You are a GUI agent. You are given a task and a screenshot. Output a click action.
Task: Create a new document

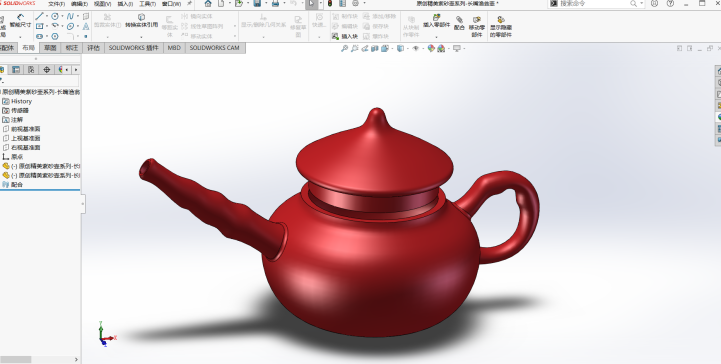(221, 4)
